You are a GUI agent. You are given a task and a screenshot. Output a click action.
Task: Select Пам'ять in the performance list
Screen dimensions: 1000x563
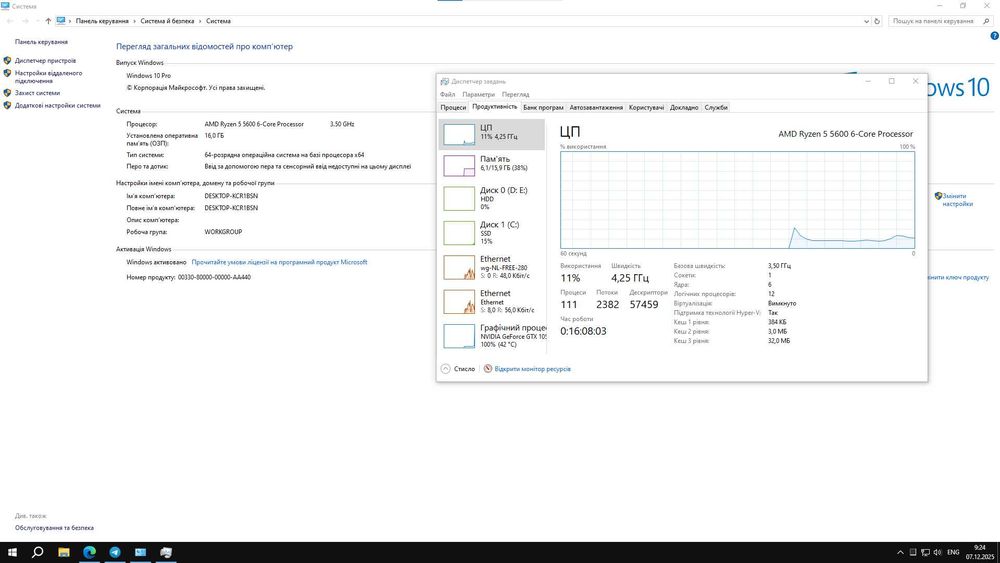pyautogui.click(x=492, y=166)
